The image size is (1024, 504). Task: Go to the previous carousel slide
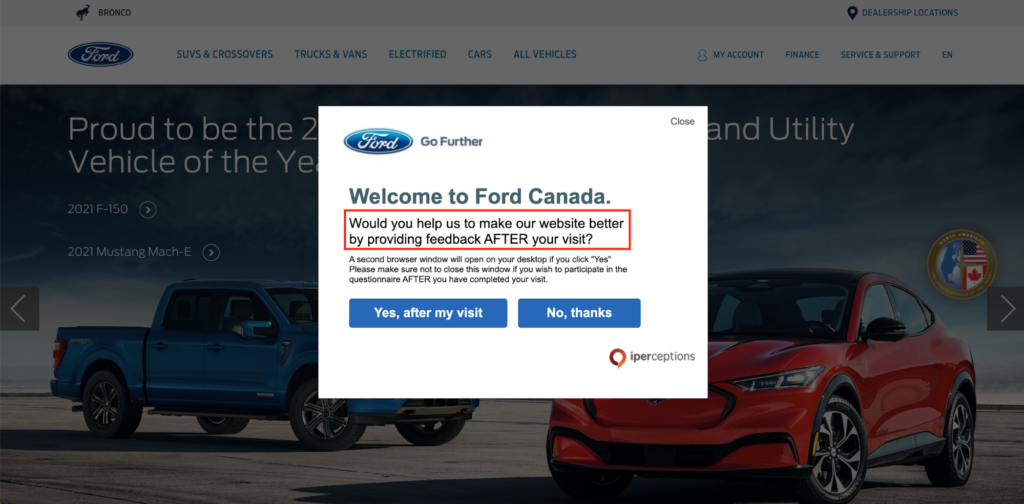(x=18, y=309)
